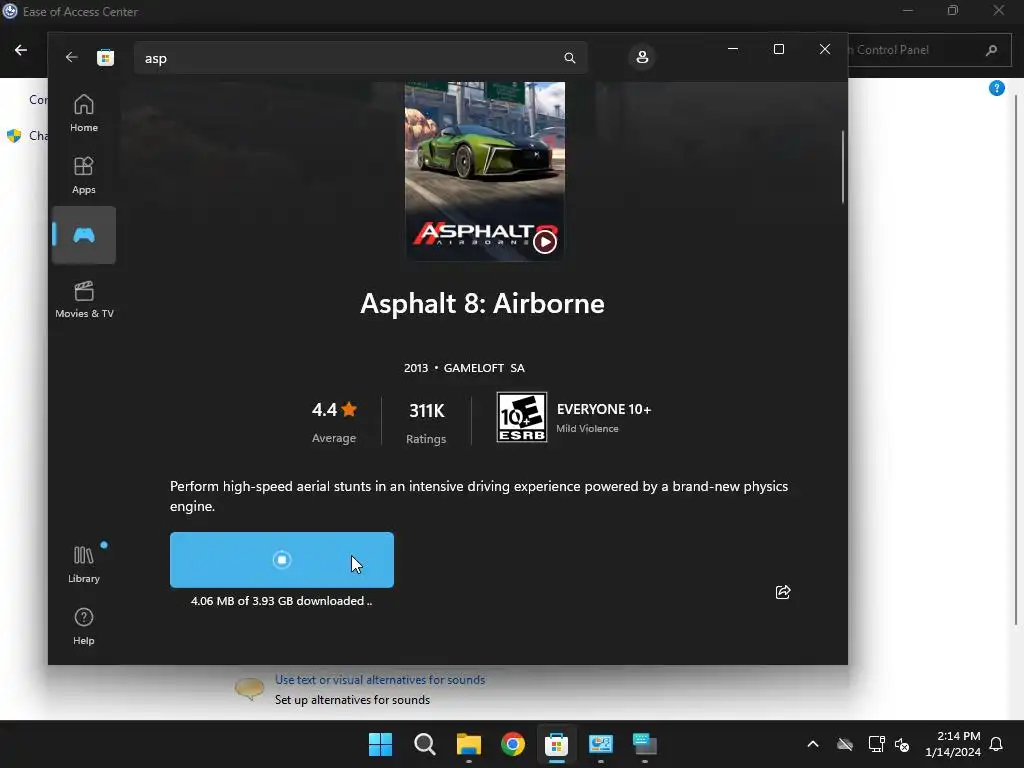Open Library in sidebar
The width and height of the screenshot is (1024, 768).
[x=84, y=564]
